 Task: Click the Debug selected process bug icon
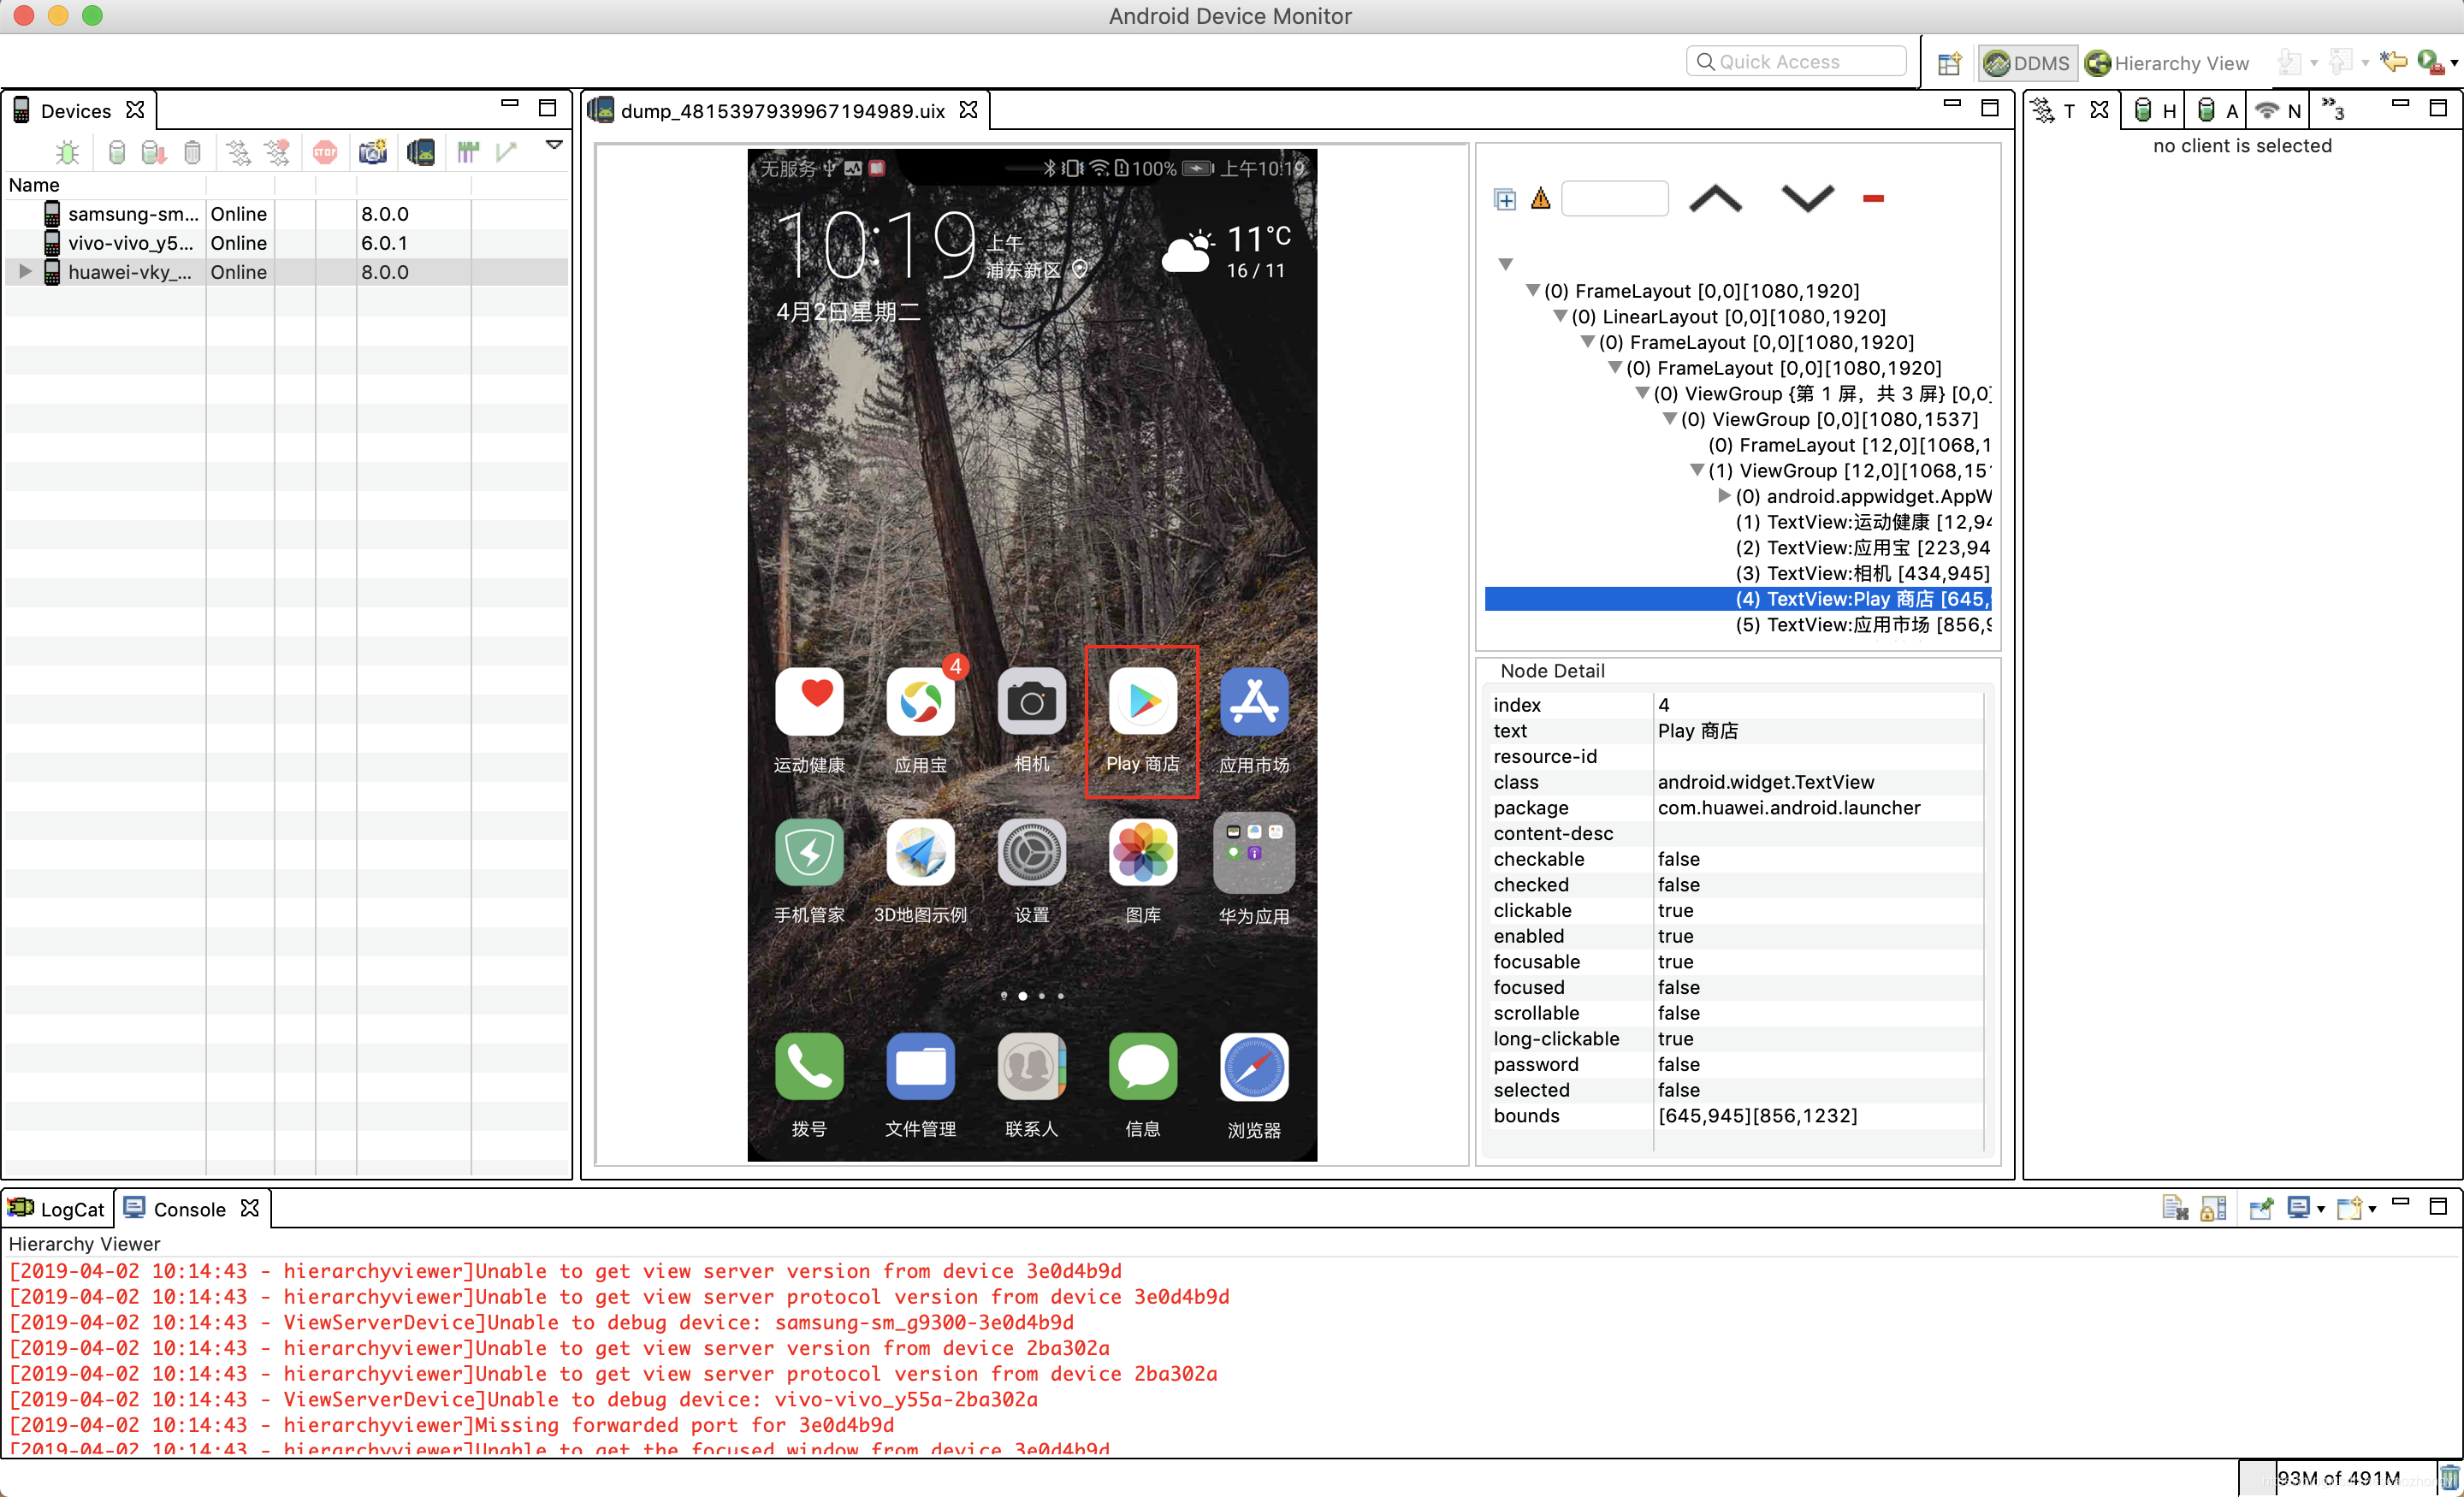(x=67, y=152)
